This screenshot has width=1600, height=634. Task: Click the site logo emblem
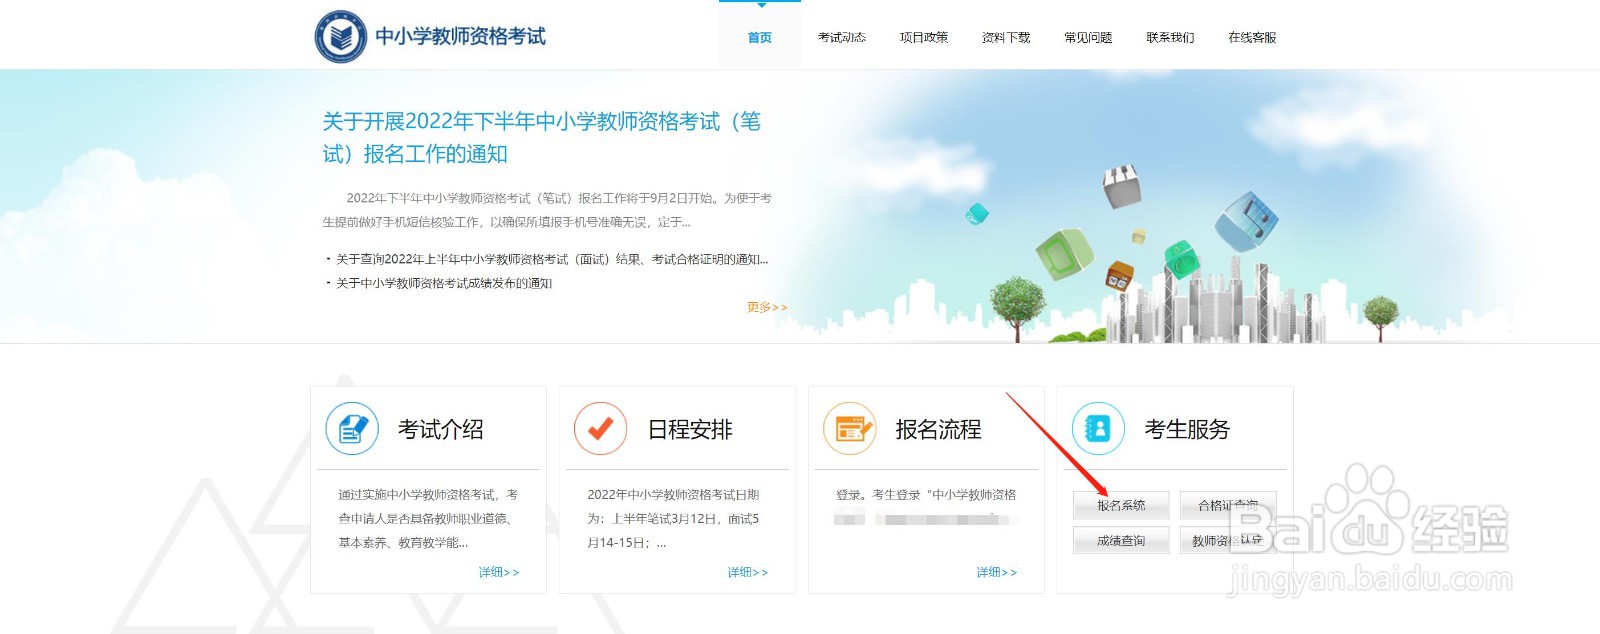[x=341, y=37]
